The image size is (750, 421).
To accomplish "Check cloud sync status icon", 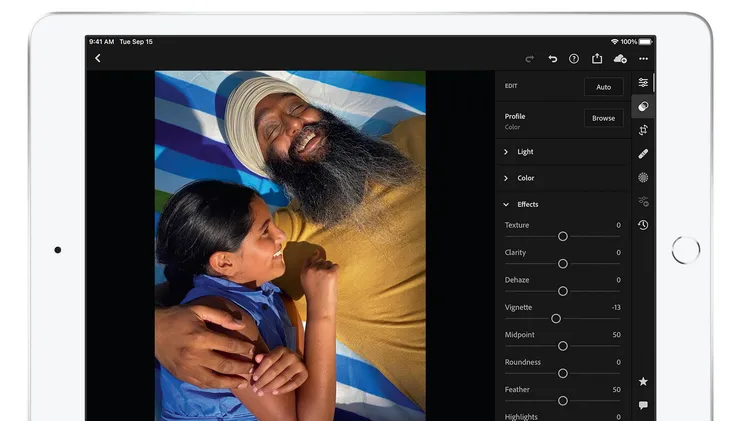I will click(620, 58).
